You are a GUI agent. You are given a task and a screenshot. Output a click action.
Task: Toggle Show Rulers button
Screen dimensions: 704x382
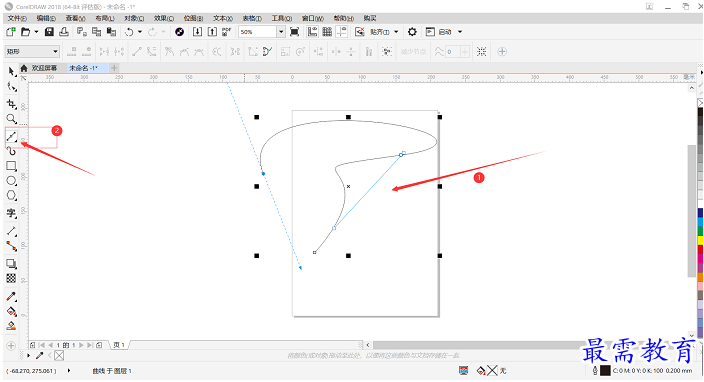312,32
